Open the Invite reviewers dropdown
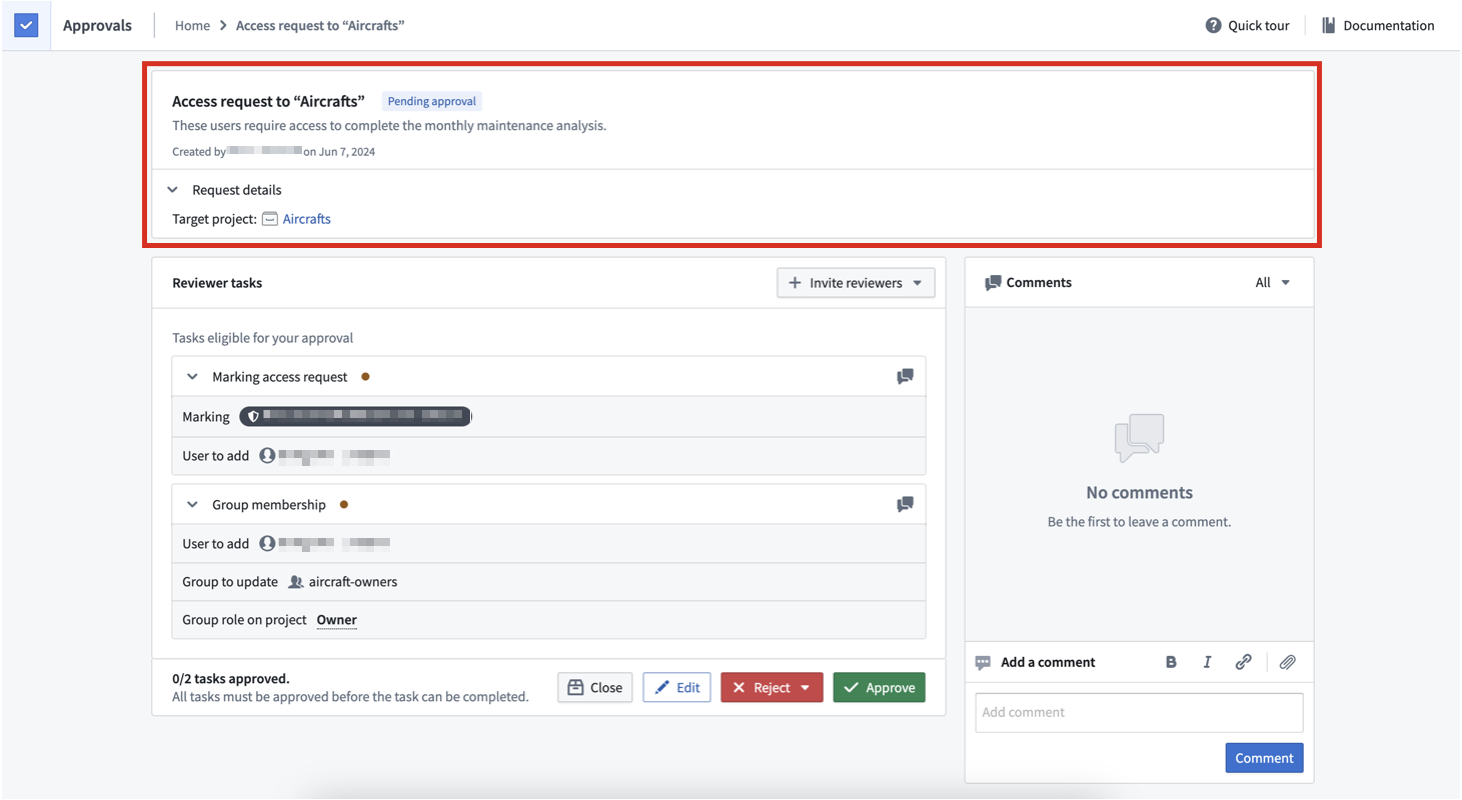The width and height of the screenshot is (1462, 800). (856, 283)
